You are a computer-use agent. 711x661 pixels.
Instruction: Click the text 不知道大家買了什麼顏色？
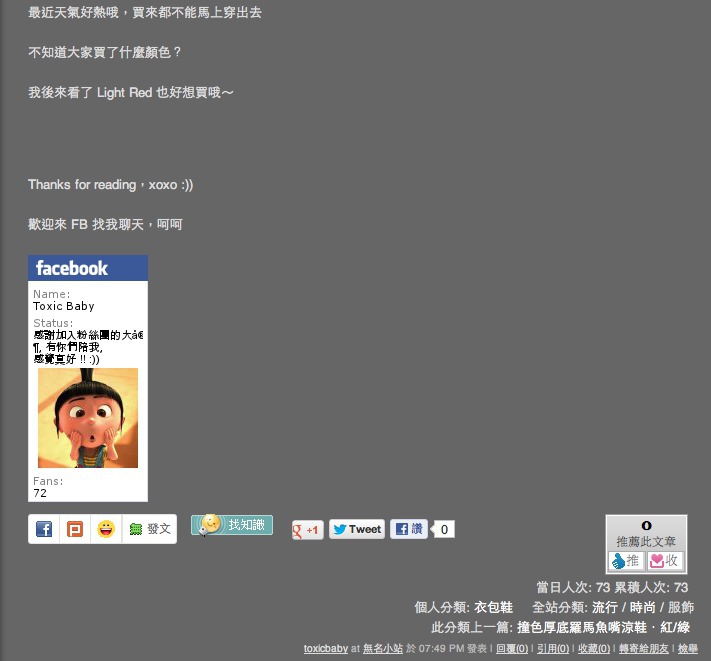(105, 52)
